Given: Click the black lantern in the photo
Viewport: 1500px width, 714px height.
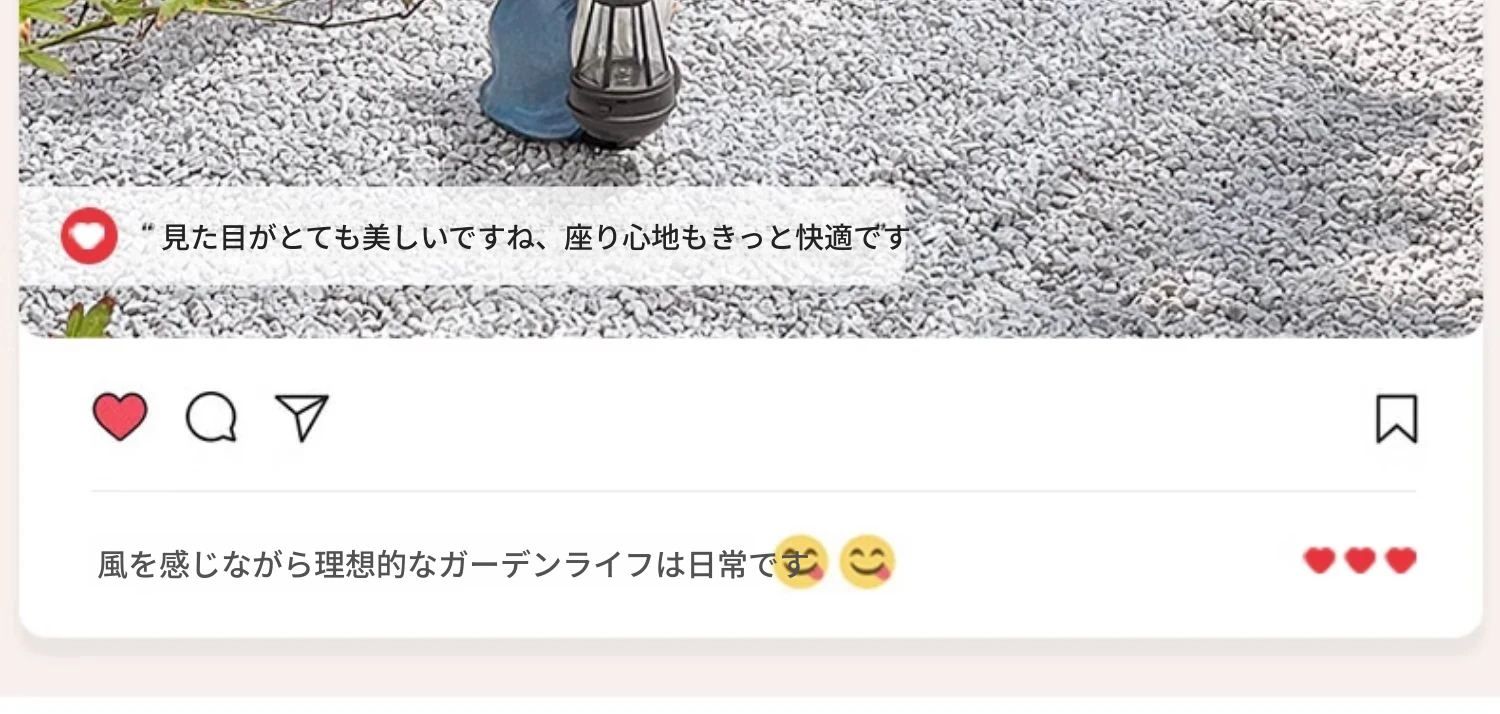Looking at the screenshot, I should click(x=624, y=72).
